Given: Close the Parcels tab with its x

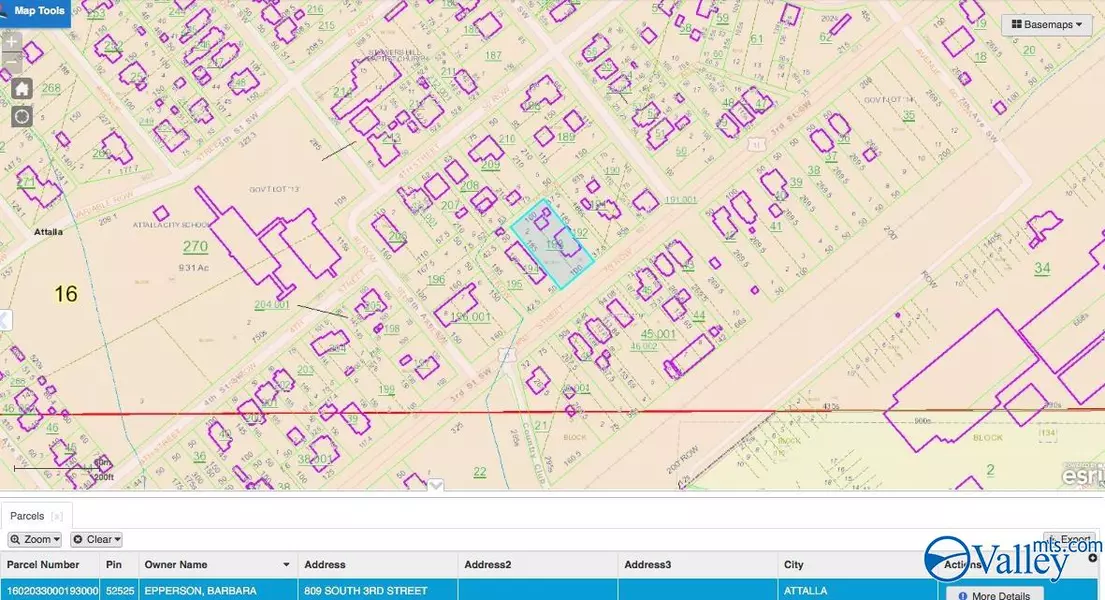Looking at the screenshot, I should point(57,517).
